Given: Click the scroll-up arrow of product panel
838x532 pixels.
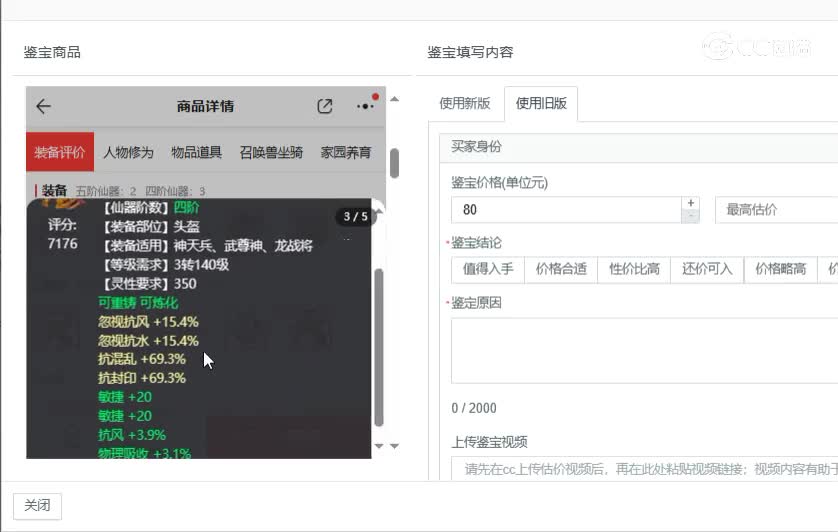Looking at the screenshot, I should 394,99.
